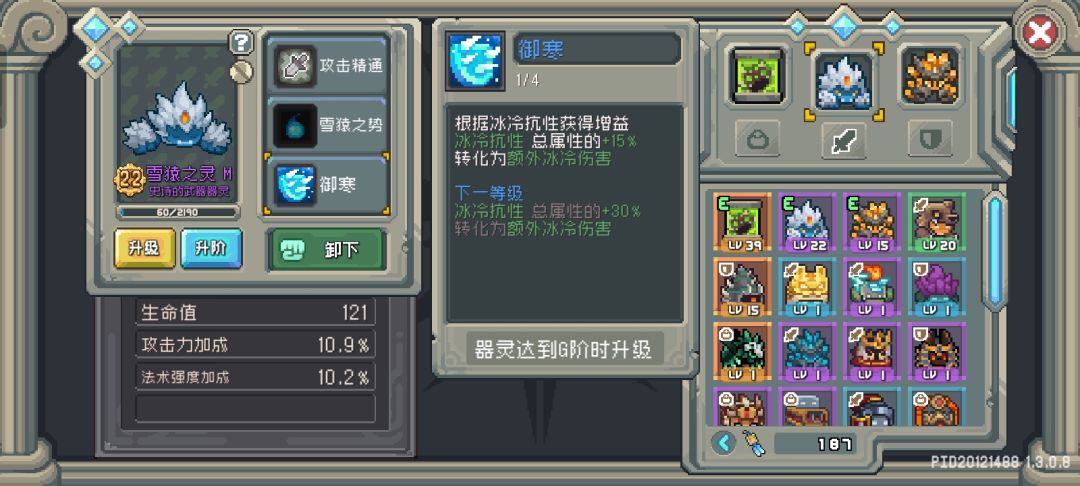The image size is (1080, 486).
Task: Choose the yellow cat spirit in grid
Action: click(x=807, y=287)
